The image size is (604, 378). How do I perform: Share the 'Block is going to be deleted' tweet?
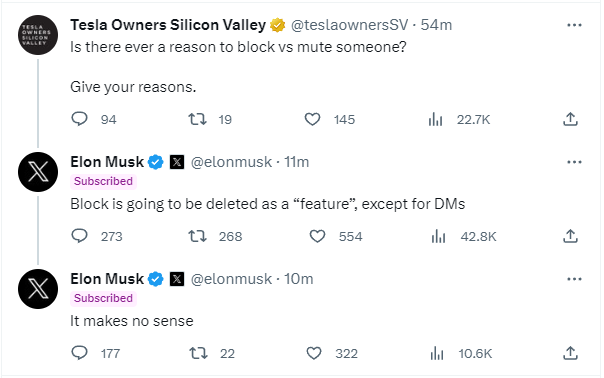(x=570, y=236)
